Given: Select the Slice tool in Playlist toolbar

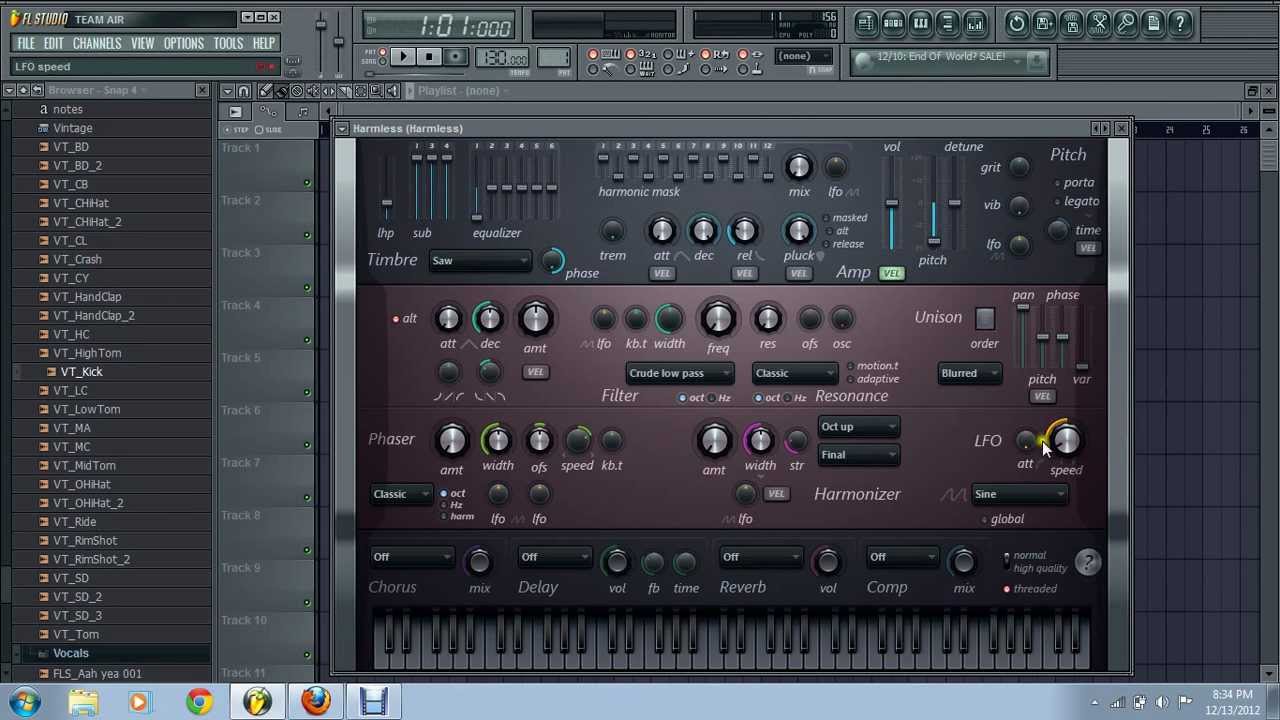Looking at the screenshot, I should pyautogui.click(x=344, y=91).
